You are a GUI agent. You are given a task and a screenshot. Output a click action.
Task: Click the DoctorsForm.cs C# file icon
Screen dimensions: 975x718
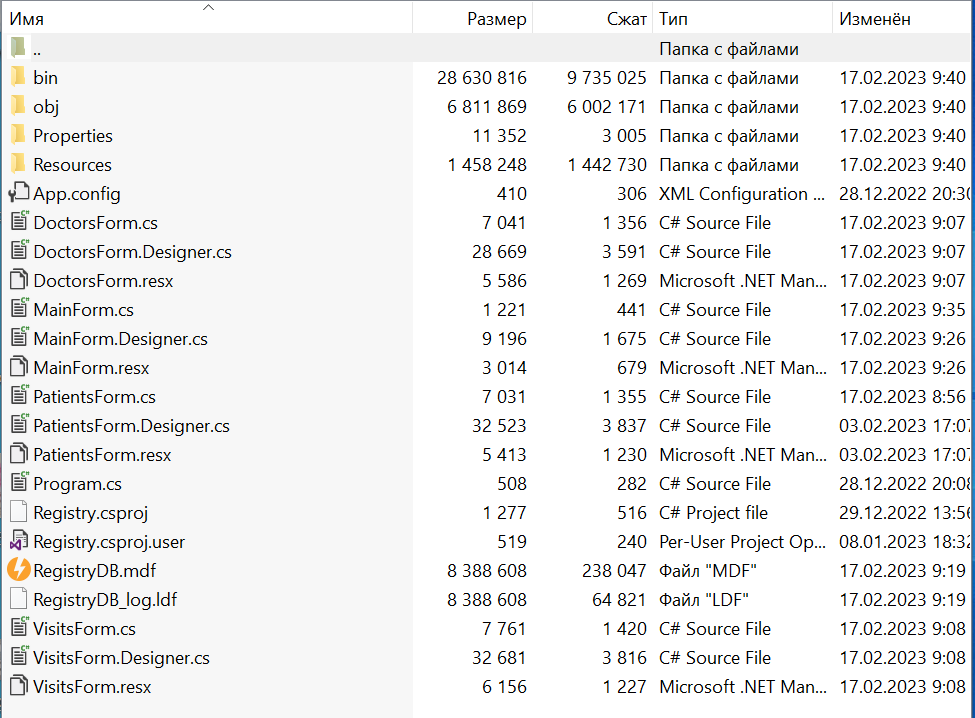[x=18, y=222]
